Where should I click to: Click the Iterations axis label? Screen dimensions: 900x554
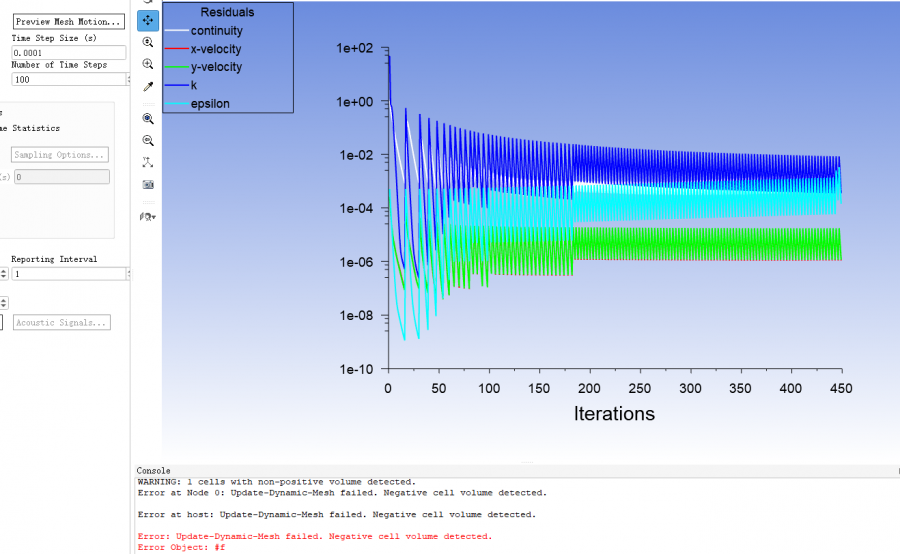click(x=614, y=414)
